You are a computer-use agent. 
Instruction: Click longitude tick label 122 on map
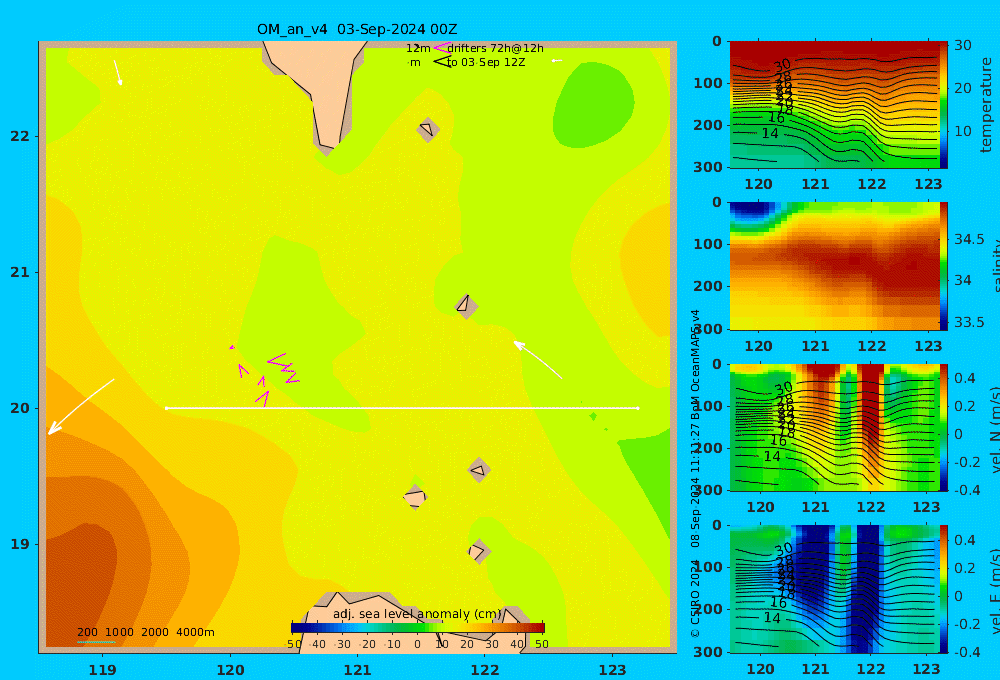(x=485, y=670)
